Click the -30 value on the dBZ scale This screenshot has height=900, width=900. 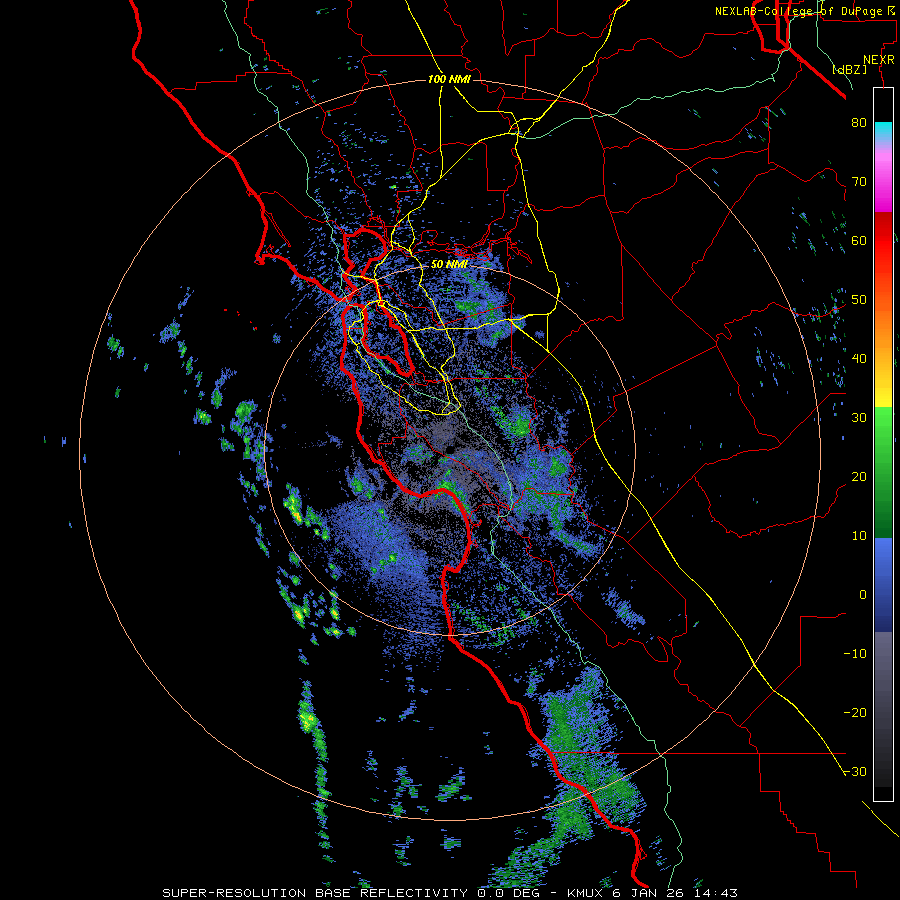coord(855,771)
